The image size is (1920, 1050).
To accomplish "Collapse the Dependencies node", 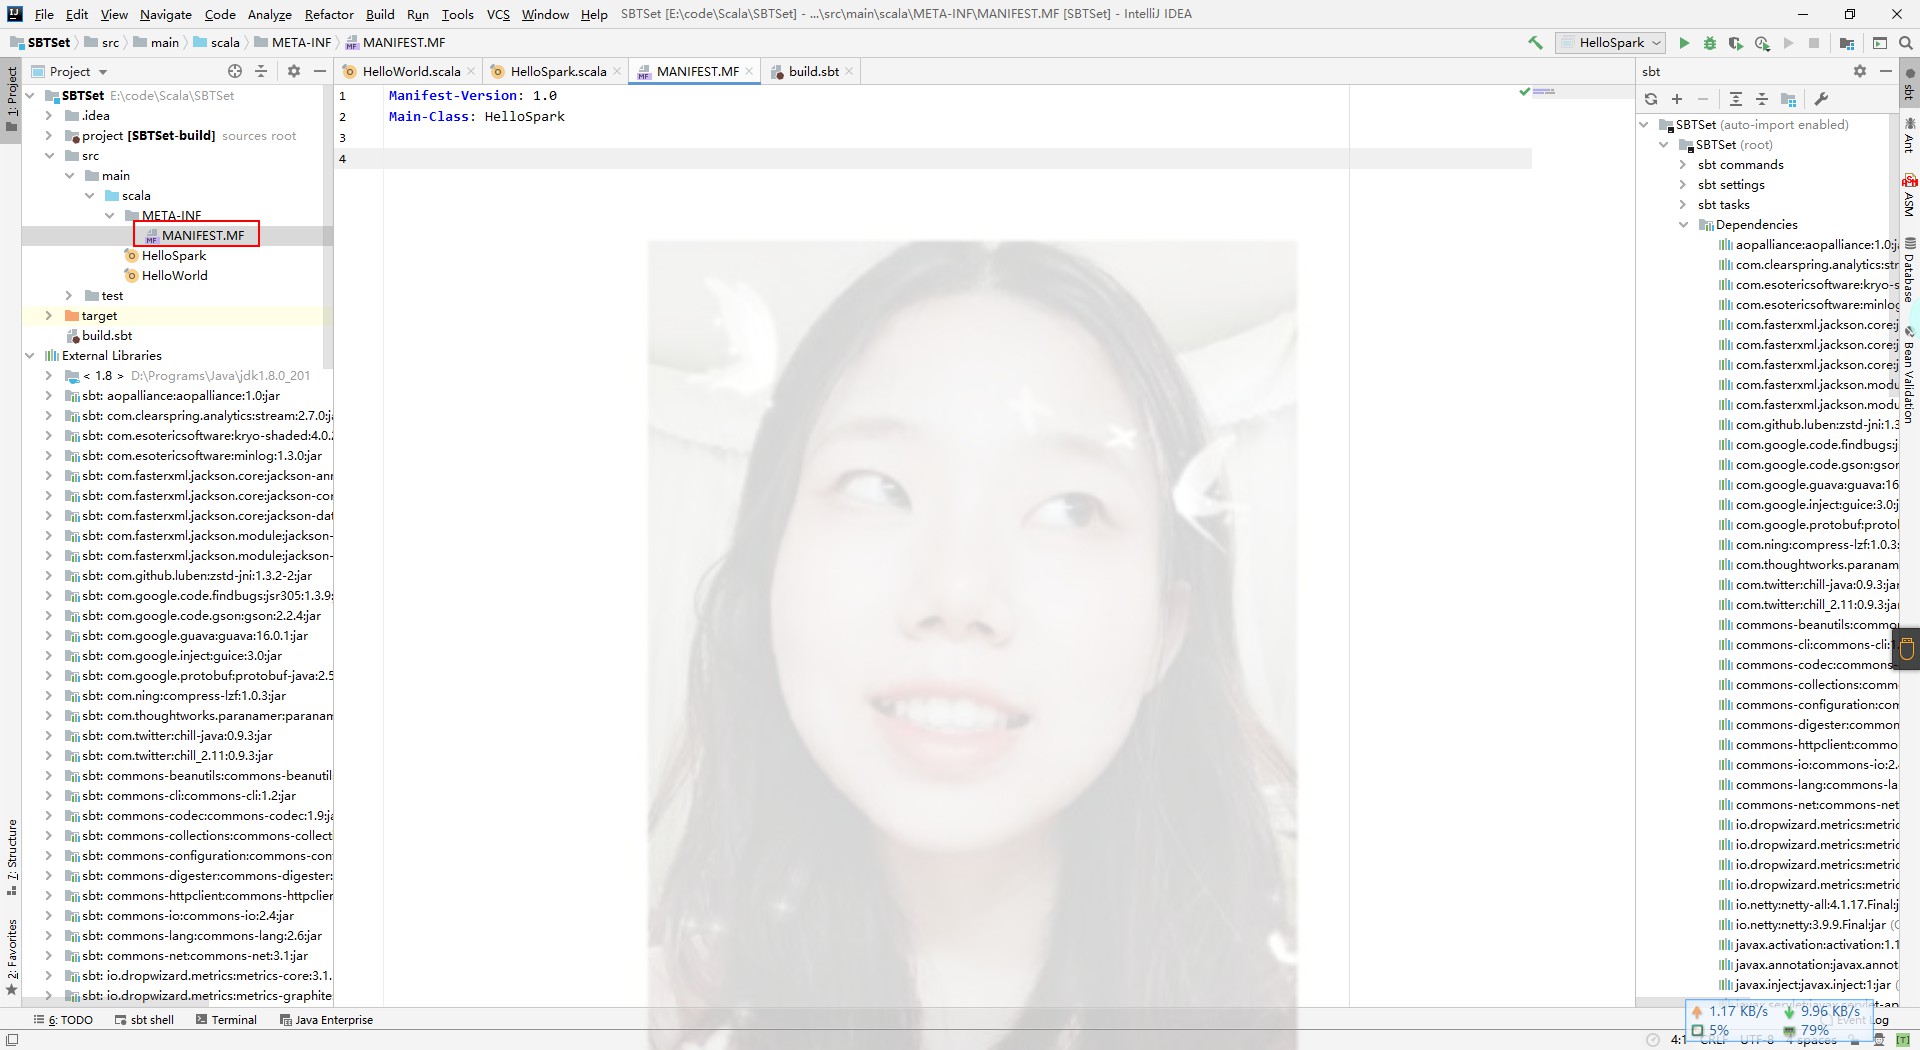I will [x=1684, y=224].
